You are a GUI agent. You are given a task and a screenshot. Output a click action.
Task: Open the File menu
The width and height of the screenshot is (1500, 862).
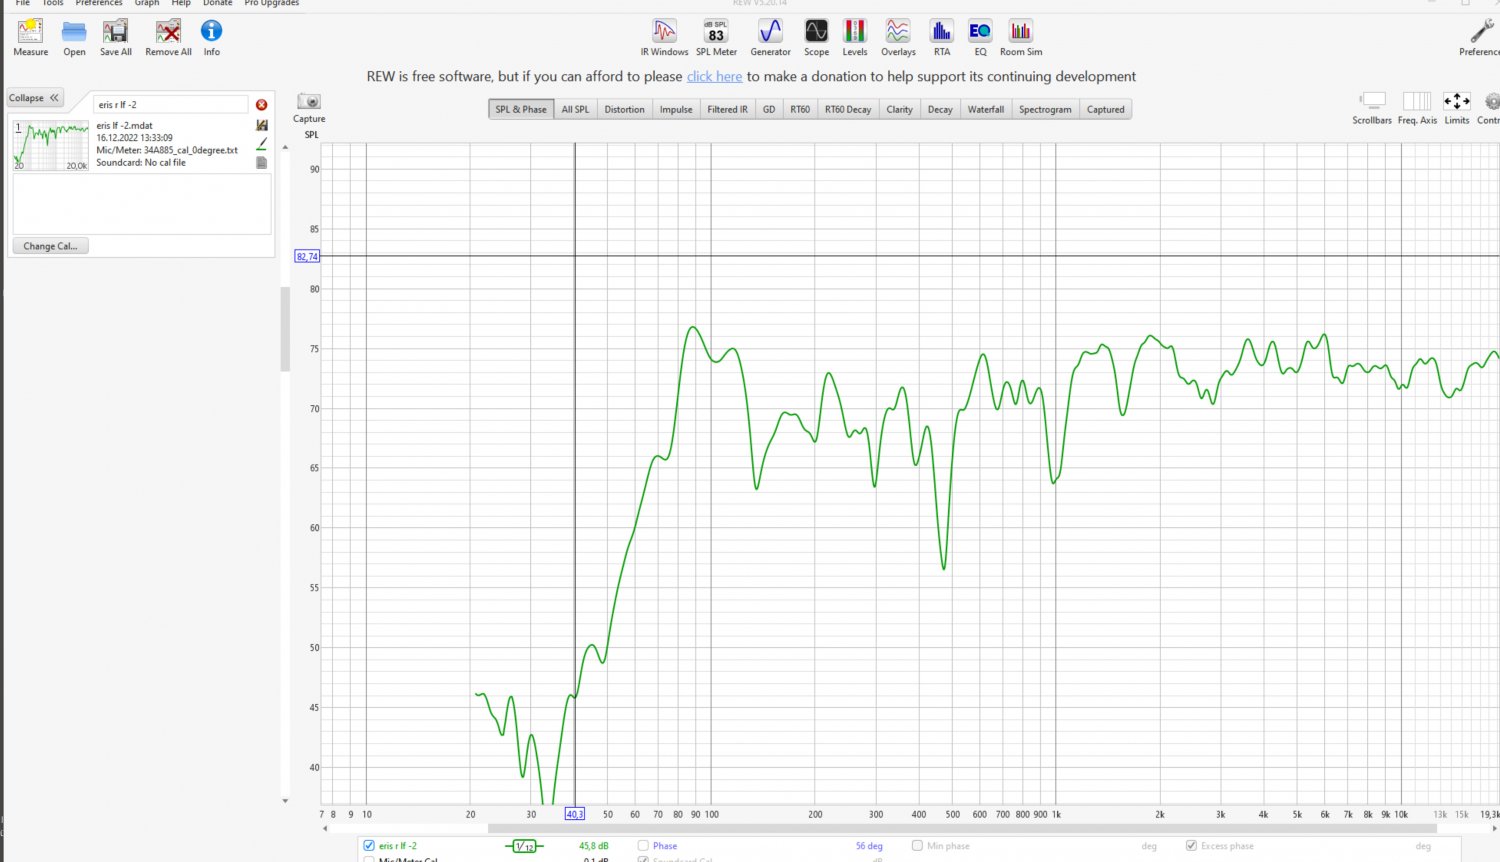(x=22, y=3)
